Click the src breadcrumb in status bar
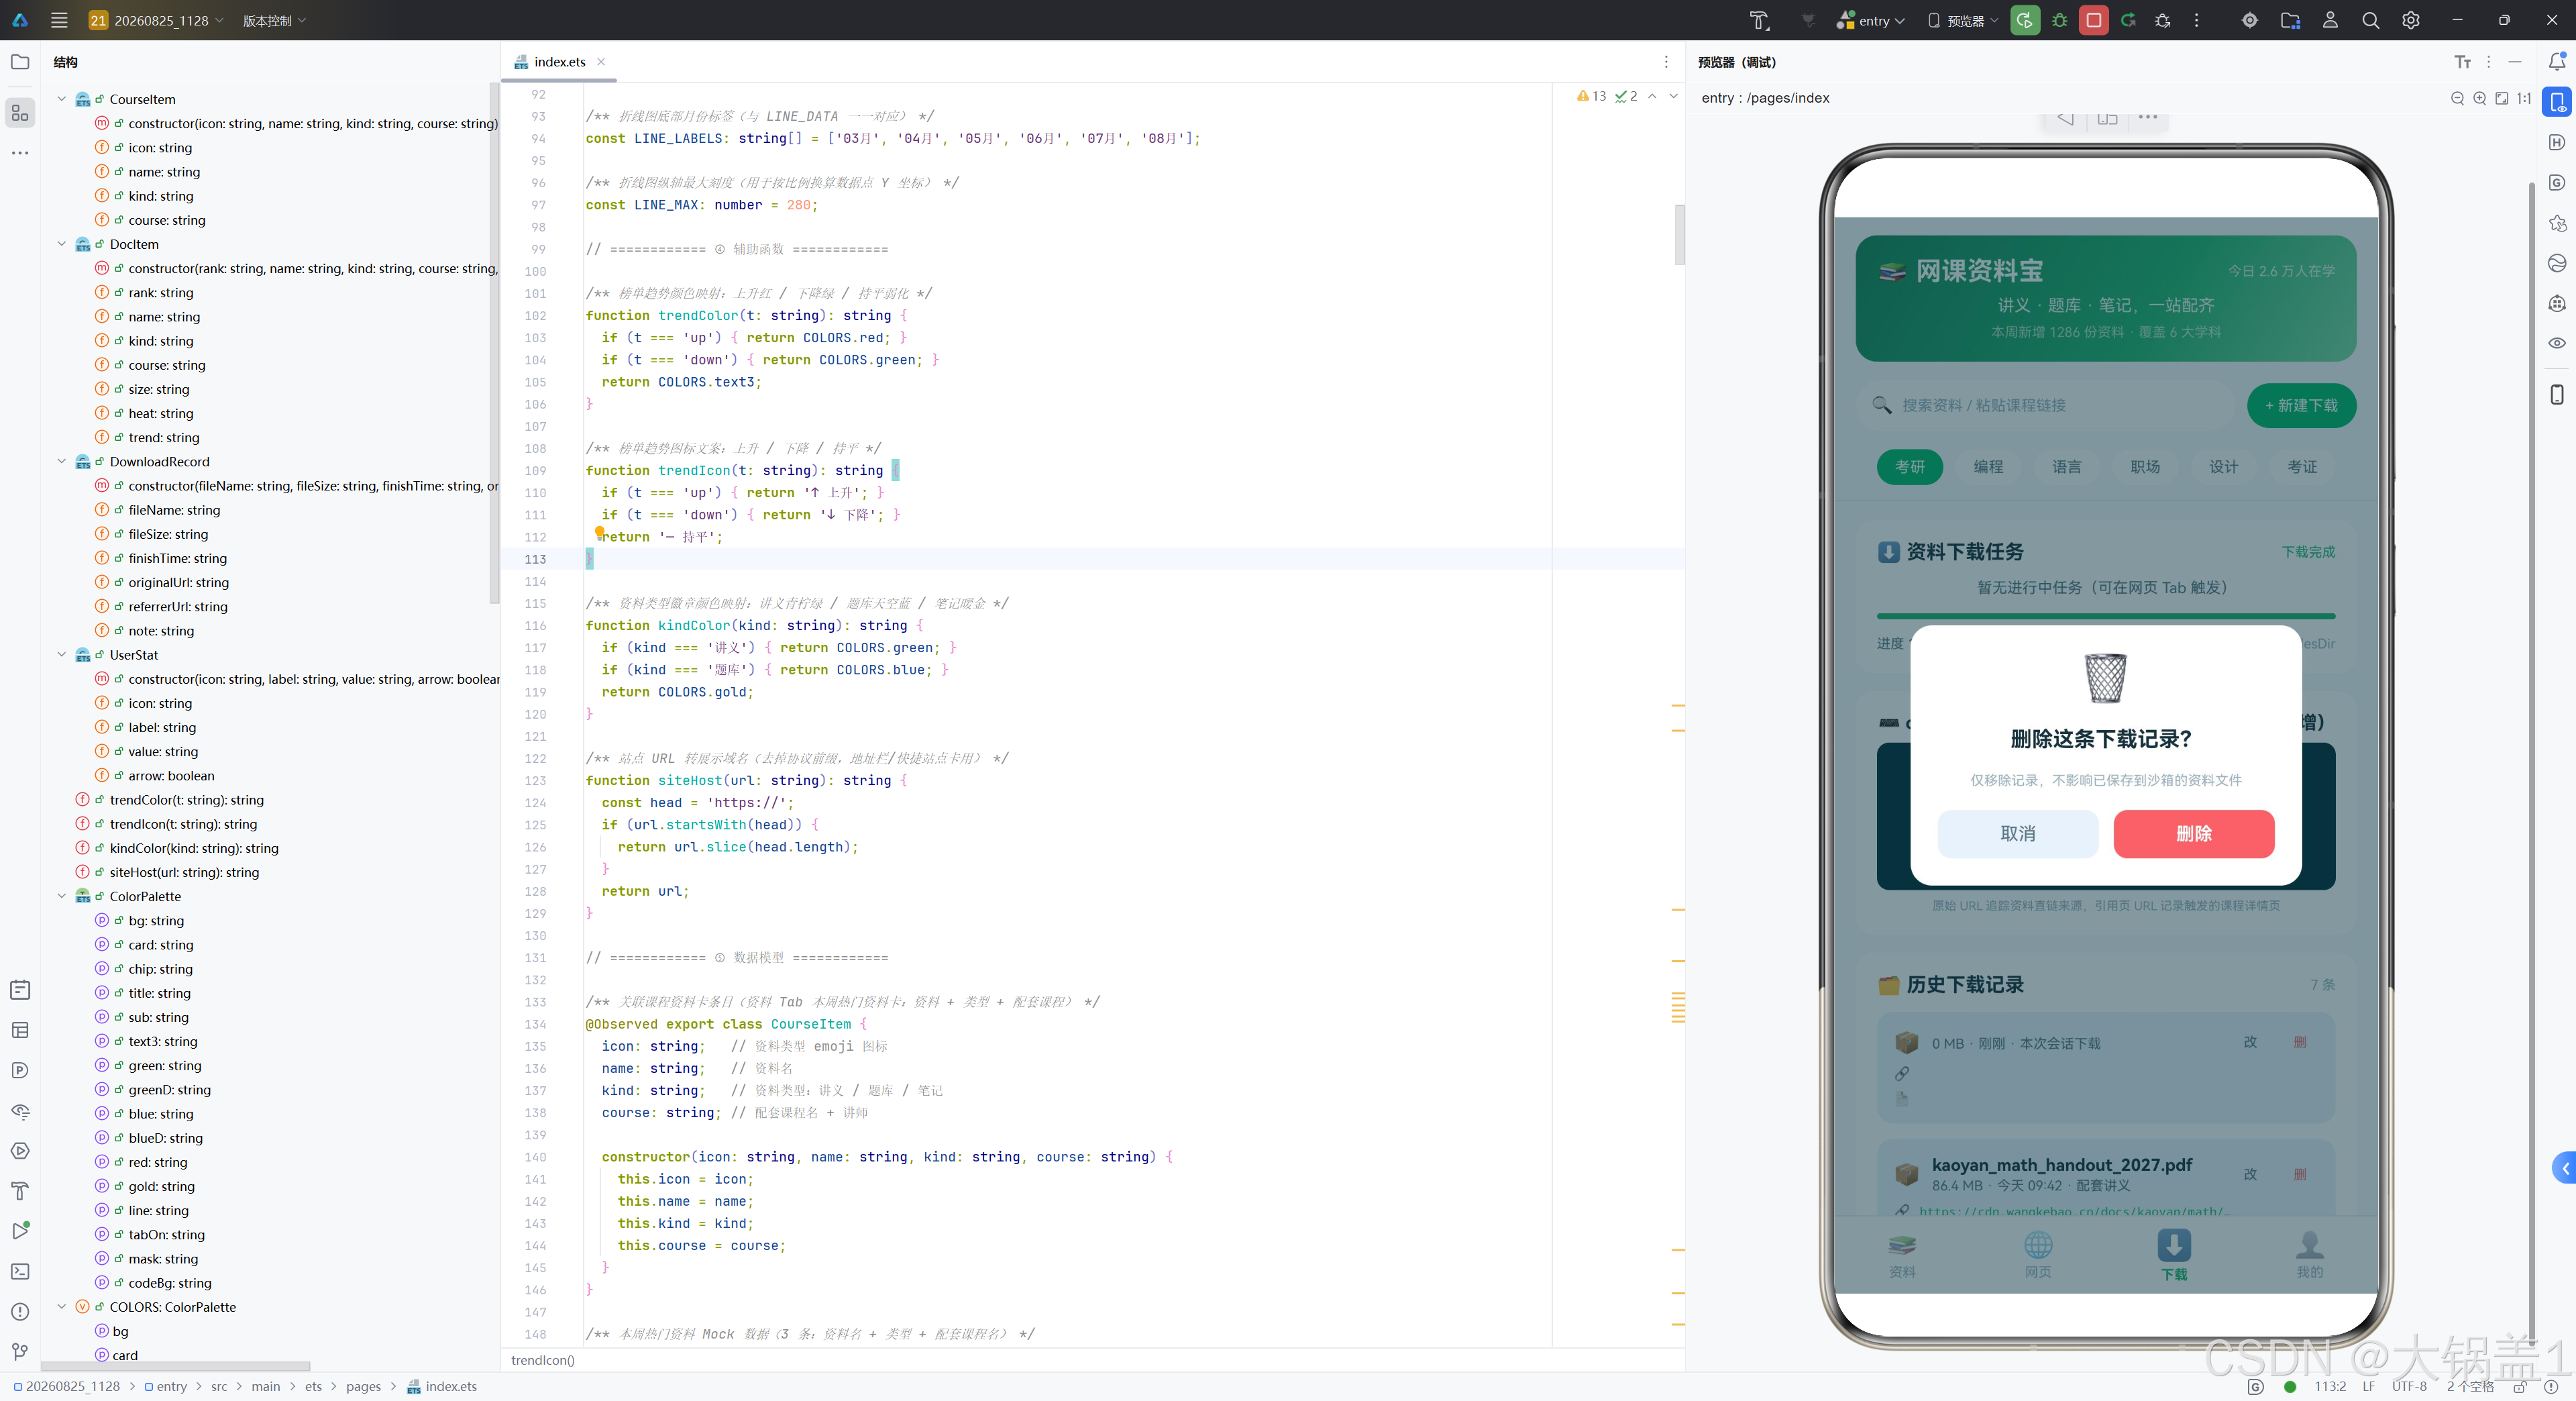The height and width of the screenshot is (1401, 2576). [x=219, y=1386]
